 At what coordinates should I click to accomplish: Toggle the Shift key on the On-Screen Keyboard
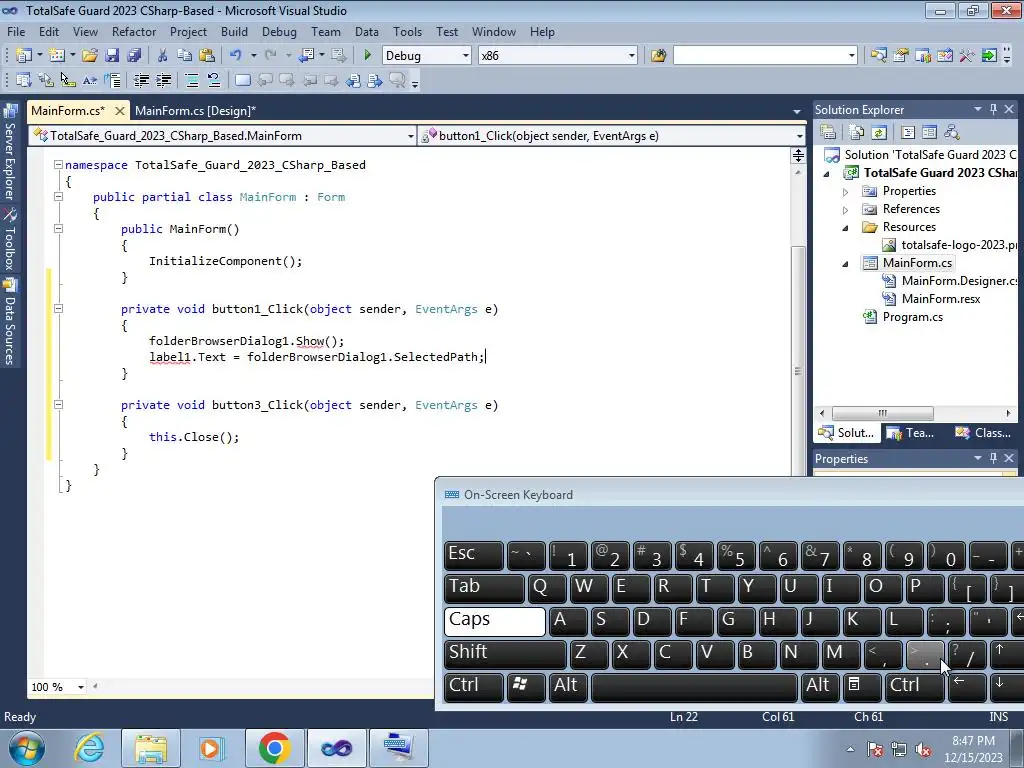pos(505,654)
